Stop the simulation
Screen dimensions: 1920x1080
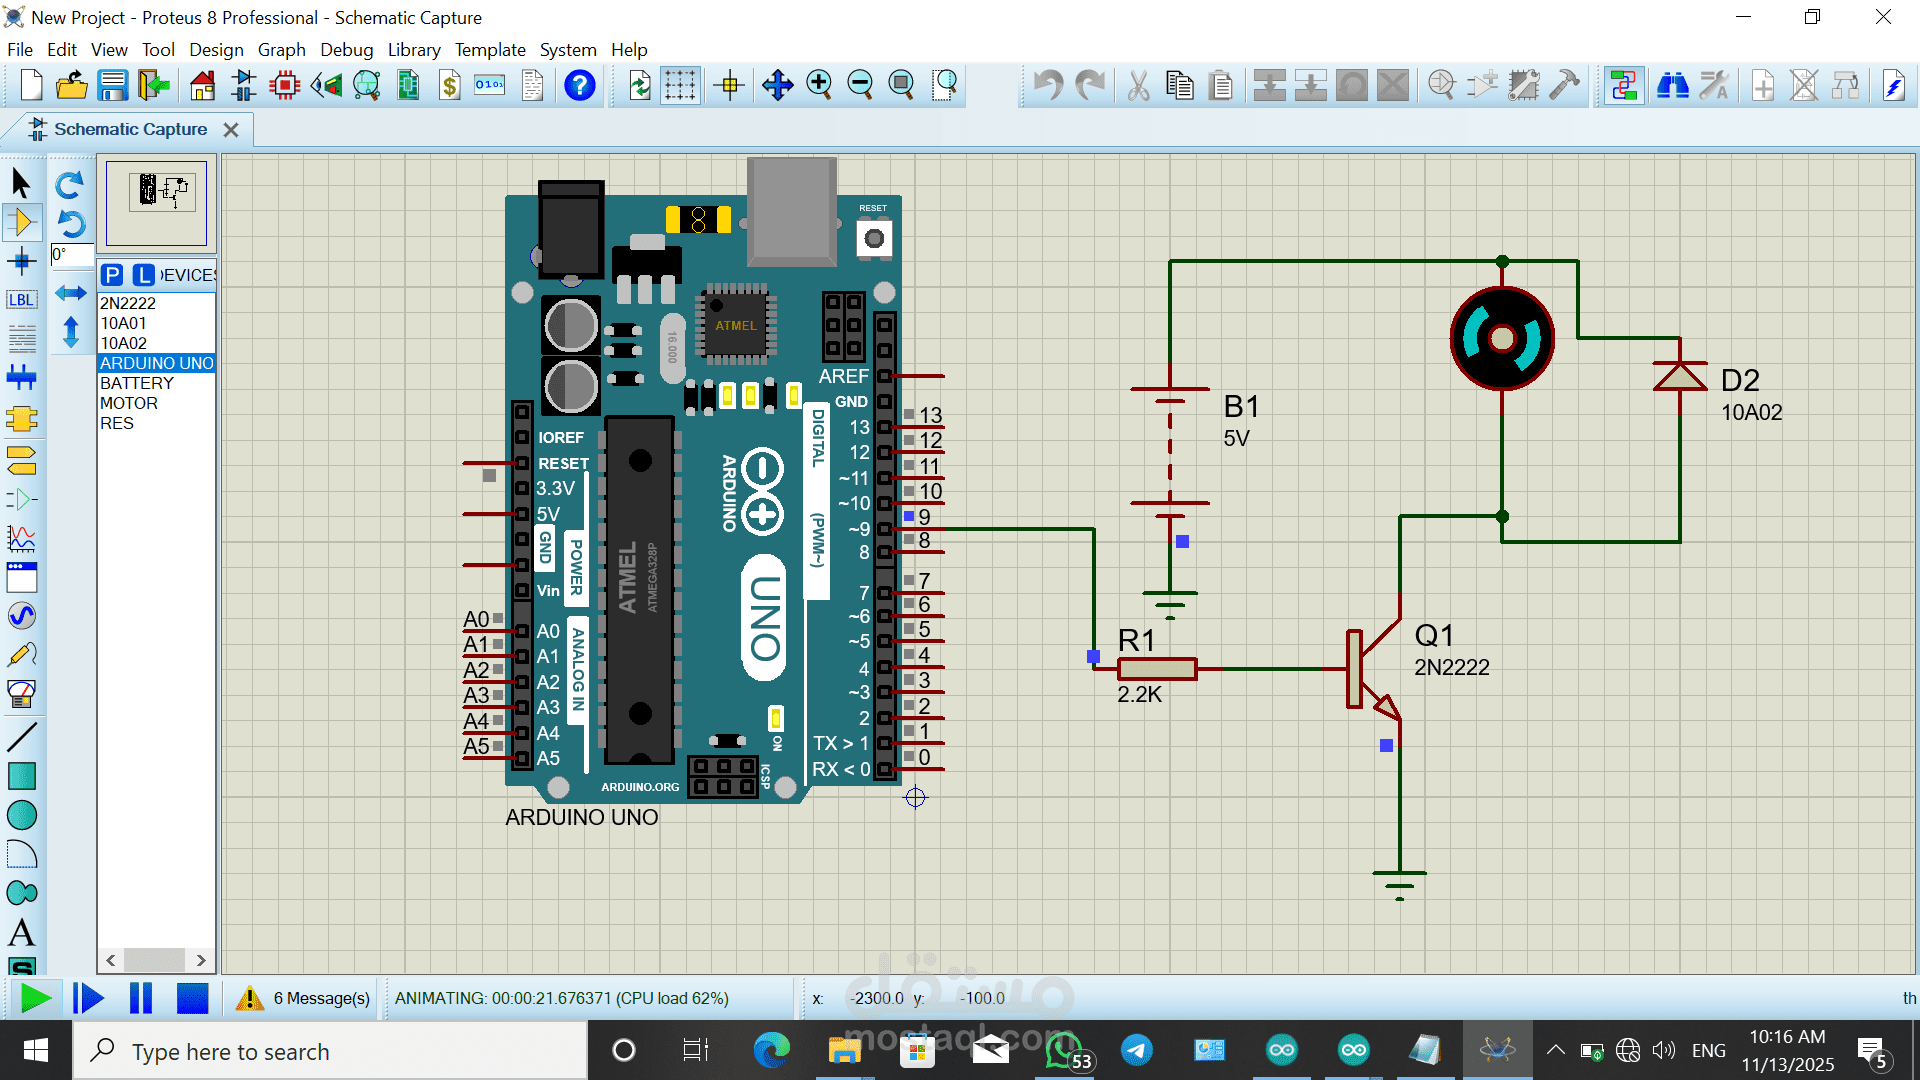coord(192,998)
